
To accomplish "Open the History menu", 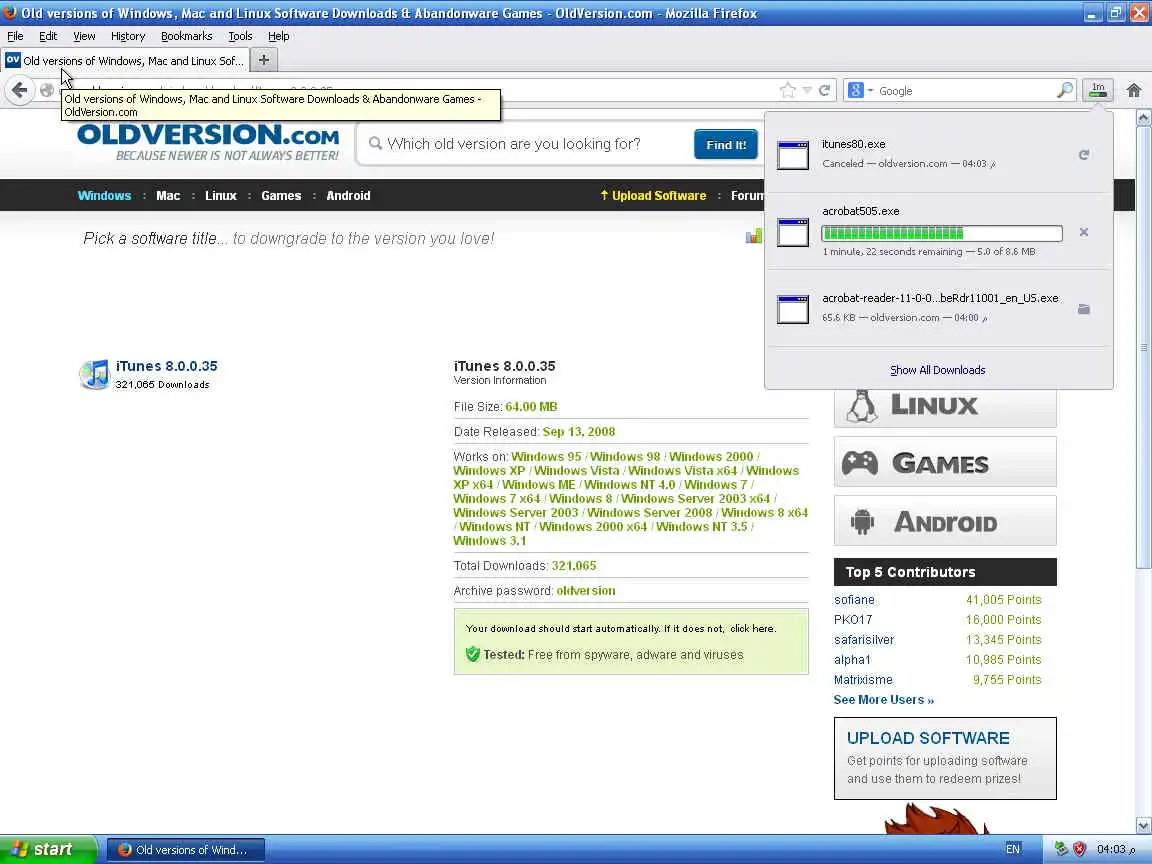I will [128, 36].
